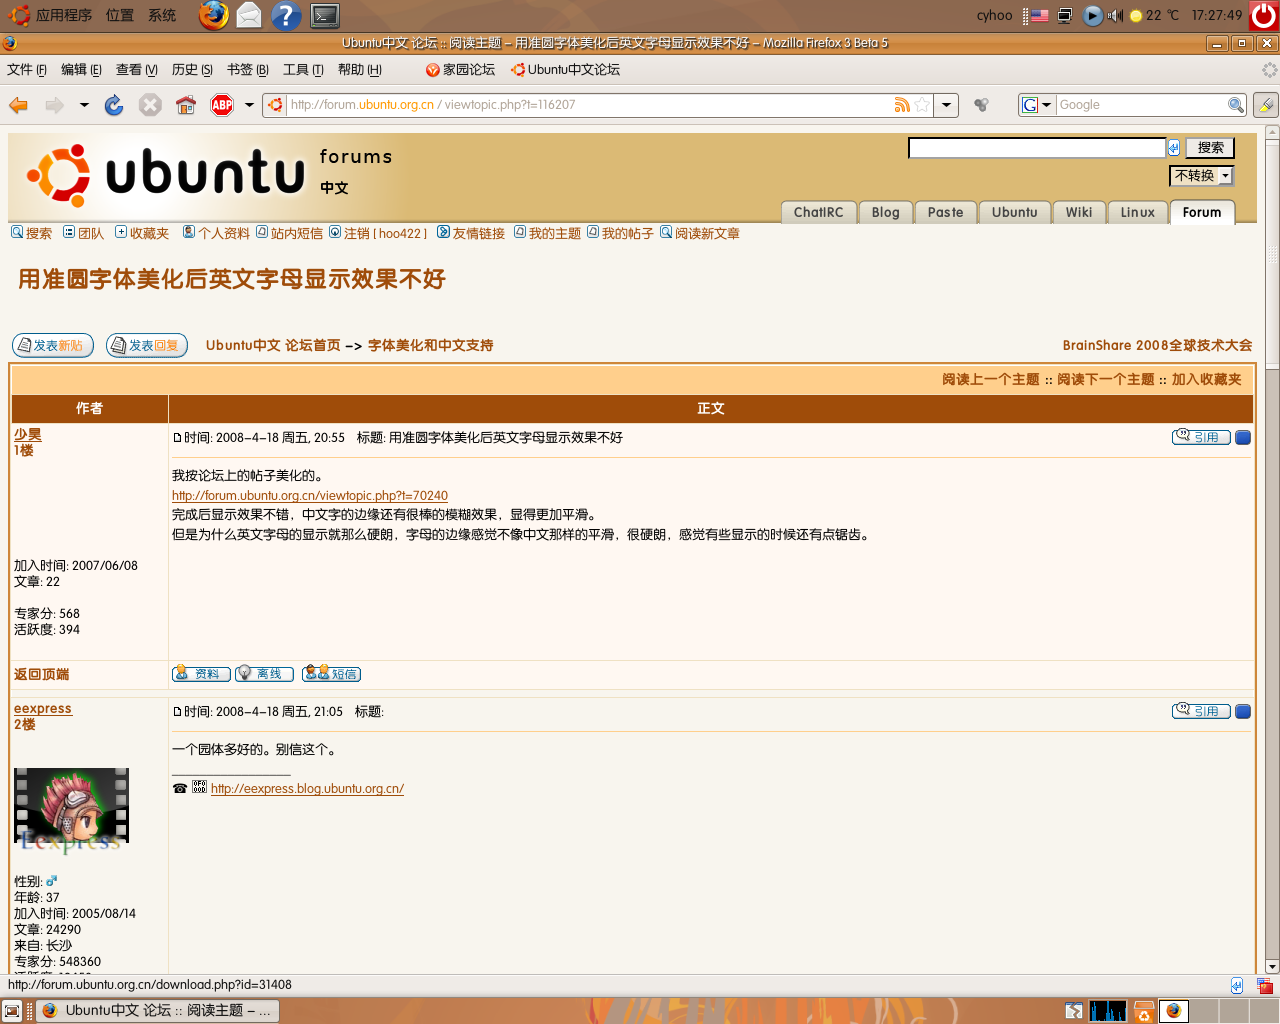Open the blue help question mark launcher

pyautogui.click(x=286, y=15)
